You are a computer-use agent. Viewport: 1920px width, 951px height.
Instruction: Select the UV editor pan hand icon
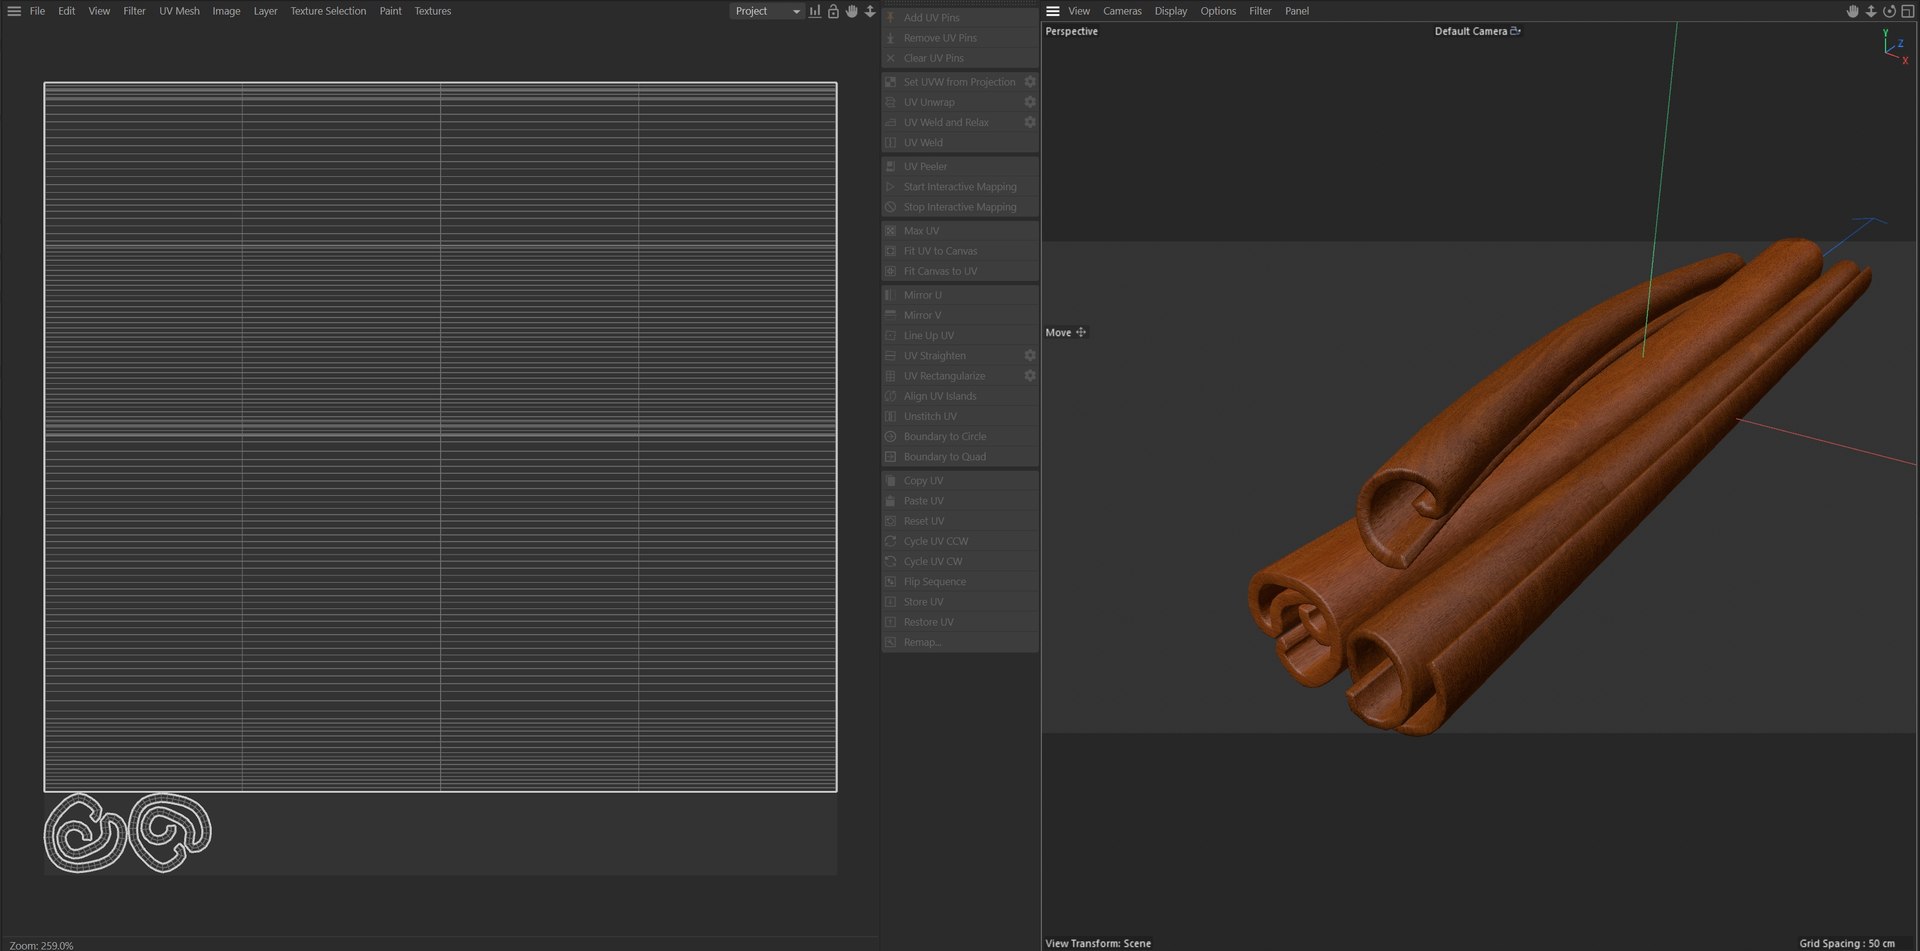(x=852, y=11)
